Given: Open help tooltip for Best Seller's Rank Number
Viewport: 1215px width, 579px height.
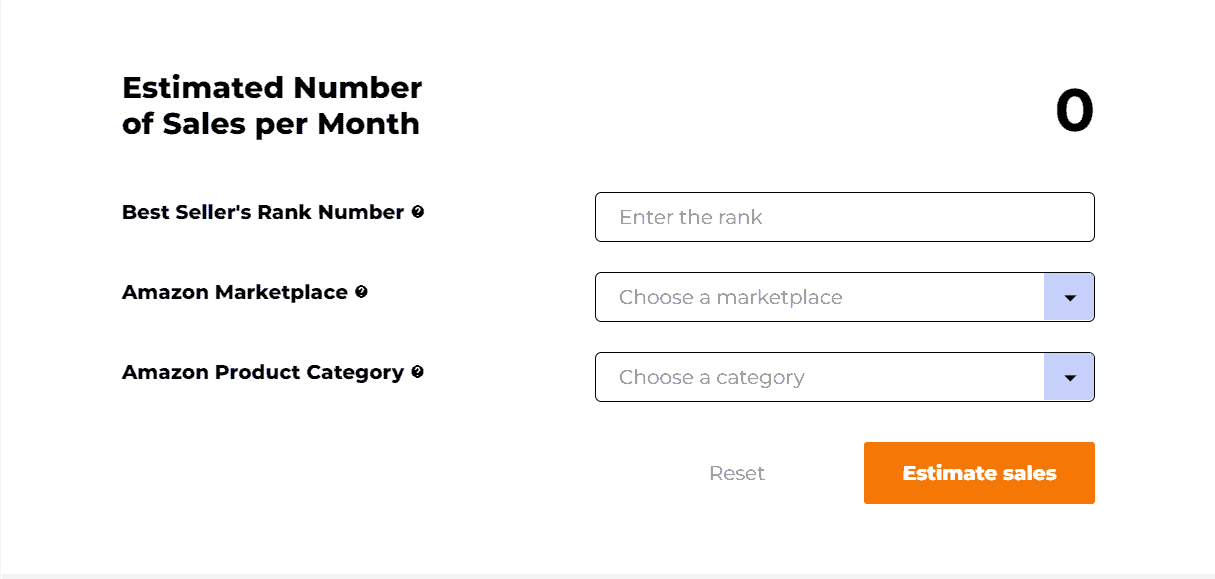Looking at the screenshot, I should pyautogui.click(x=419, y=212).
